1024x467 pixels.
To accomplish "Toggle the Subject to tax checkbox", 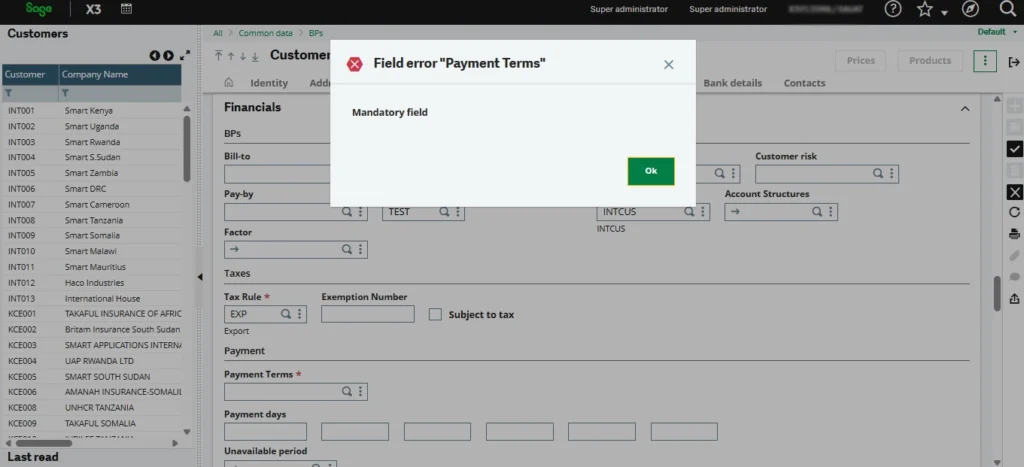I will click(x=435, y=314).
